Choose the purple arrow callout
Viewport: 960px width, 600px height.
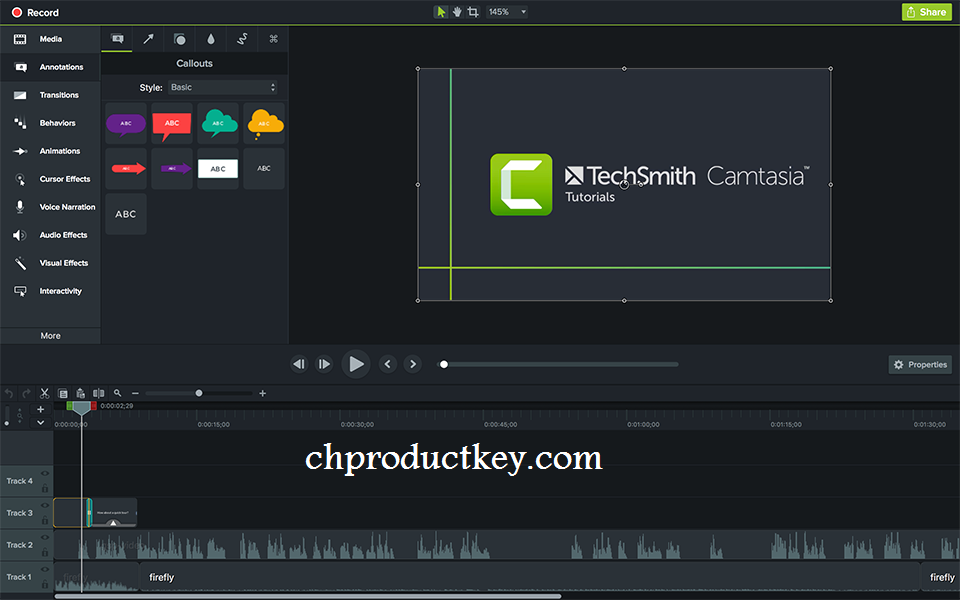172,168
